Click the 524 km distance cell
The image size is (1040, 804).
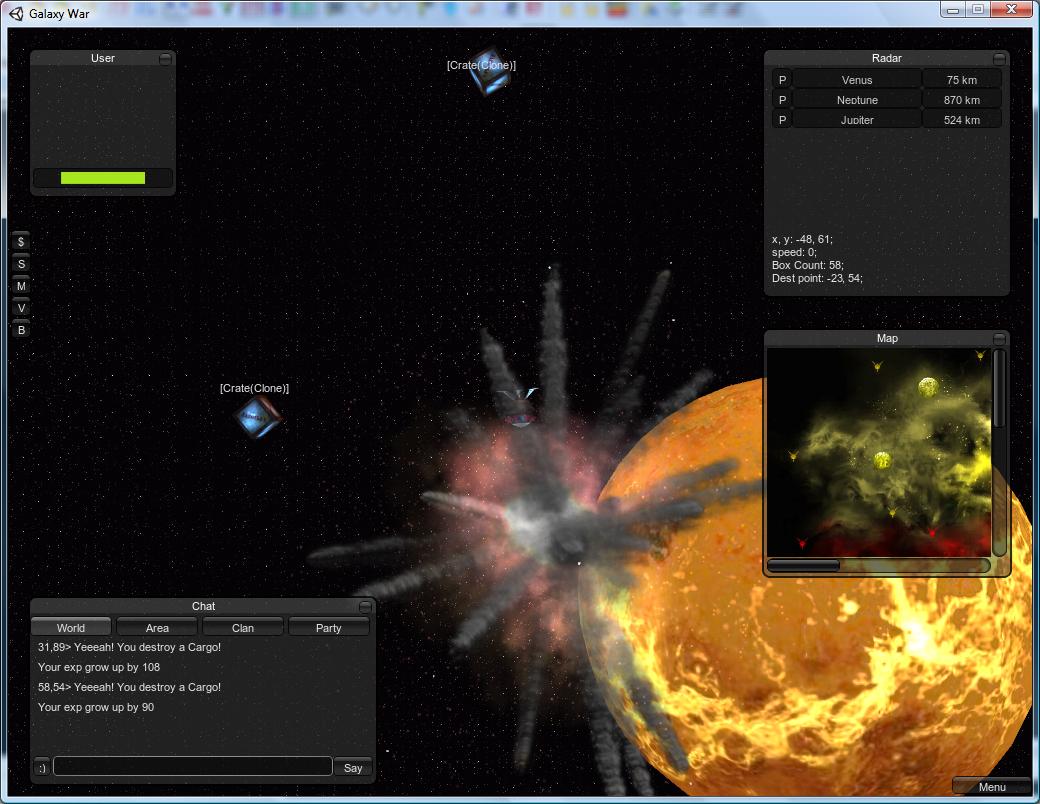click(962, 120)
